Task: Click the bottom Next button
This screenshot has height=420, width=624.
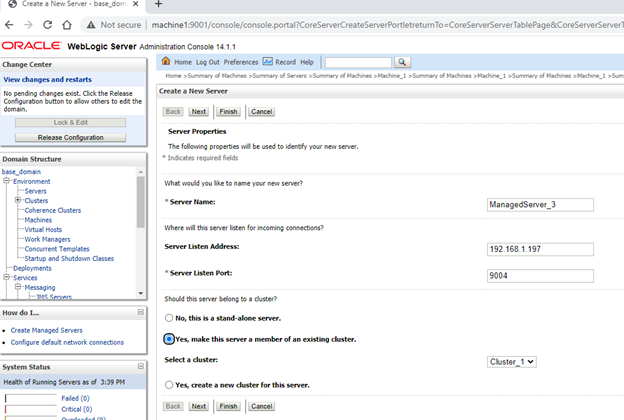Action: pyautogui.click(x=199, y=406)
